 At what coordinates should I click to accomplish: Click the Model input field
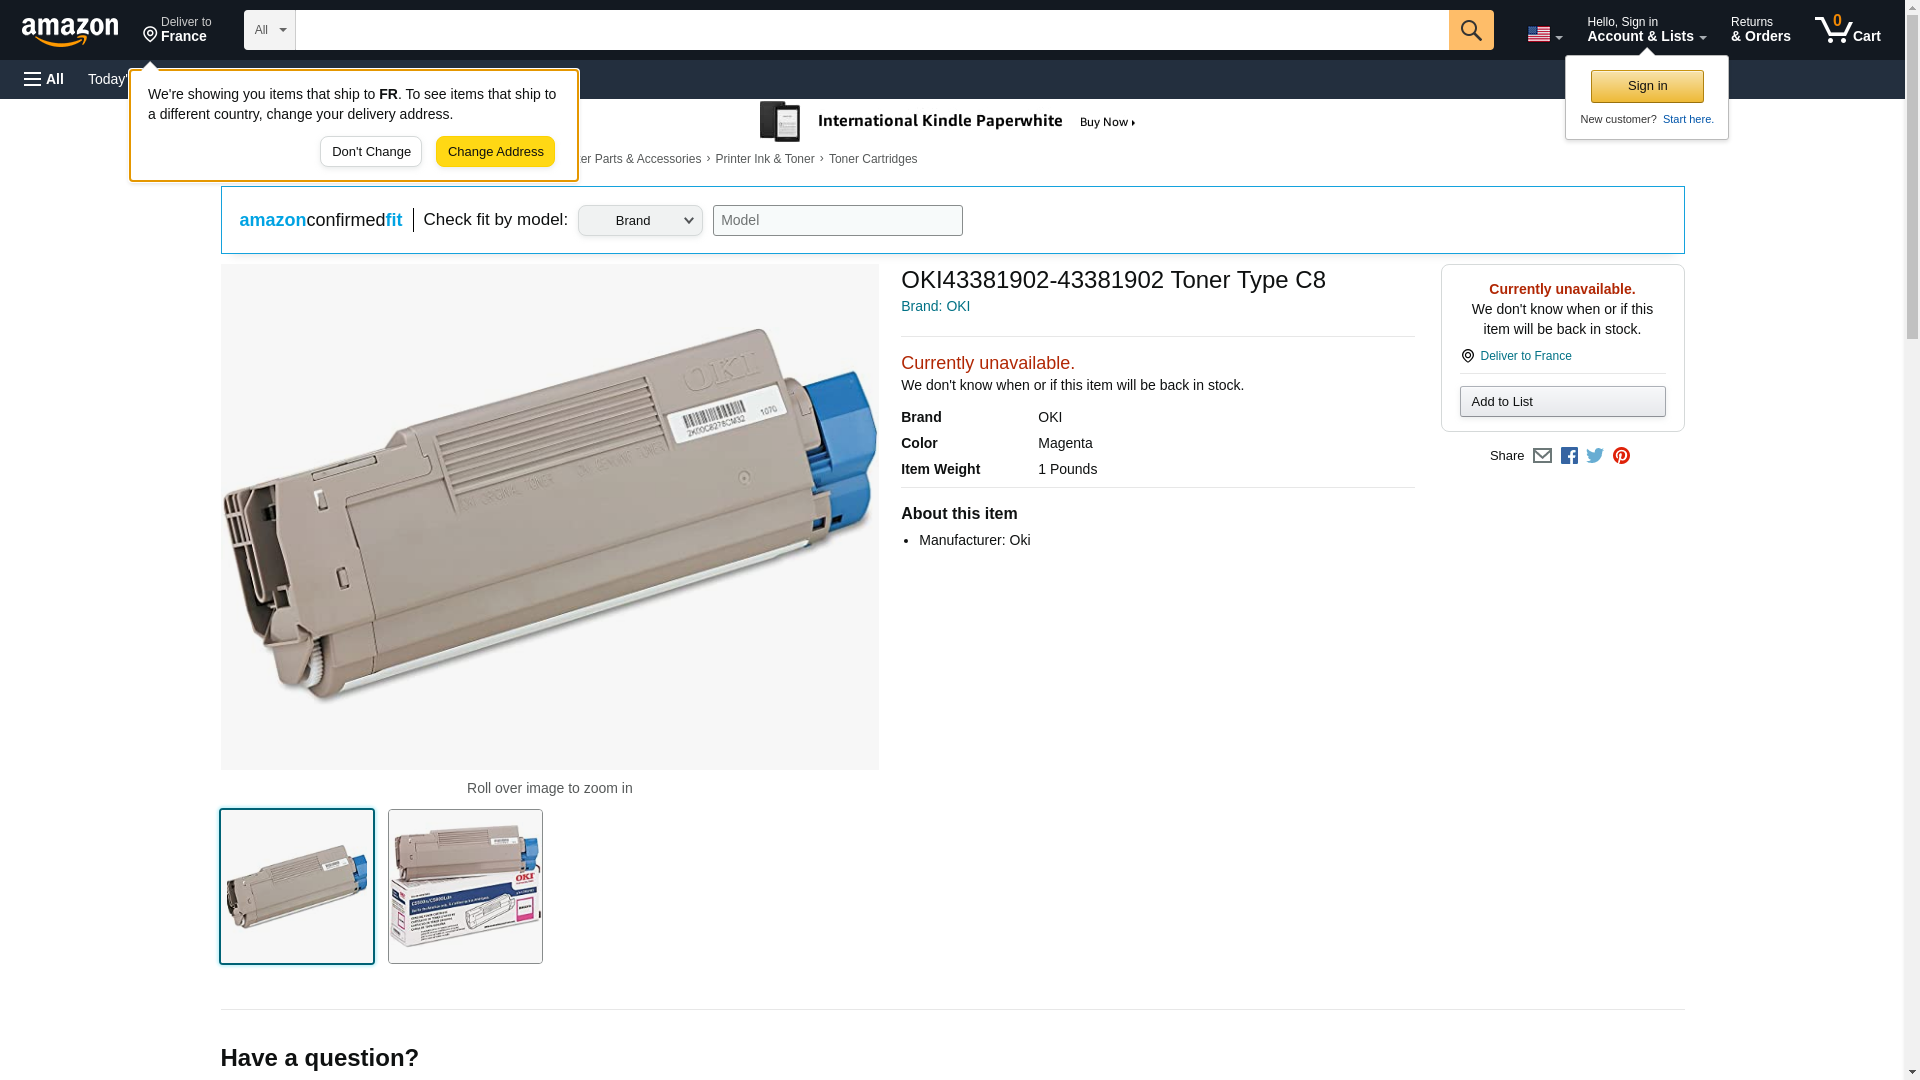(837, 221)
